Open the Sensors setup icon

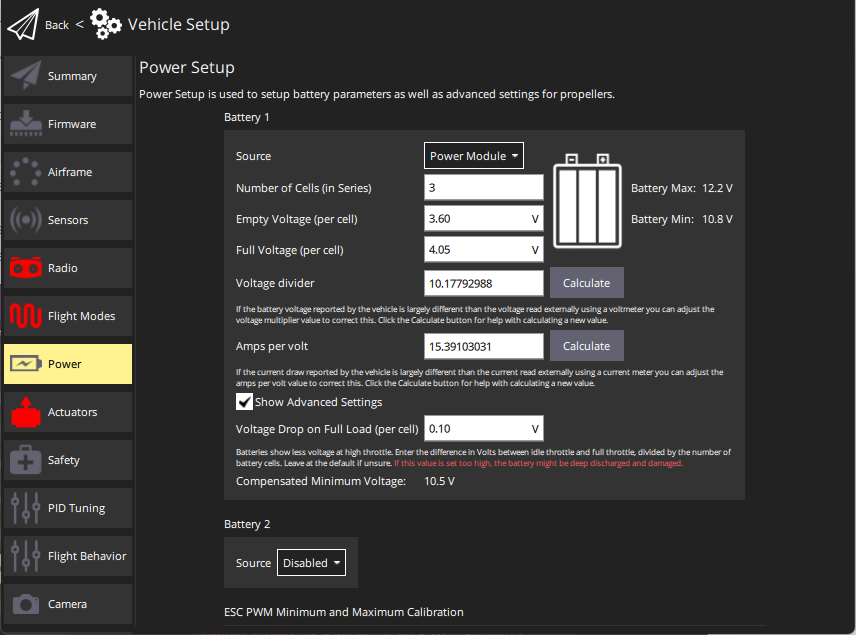[25, 220]
